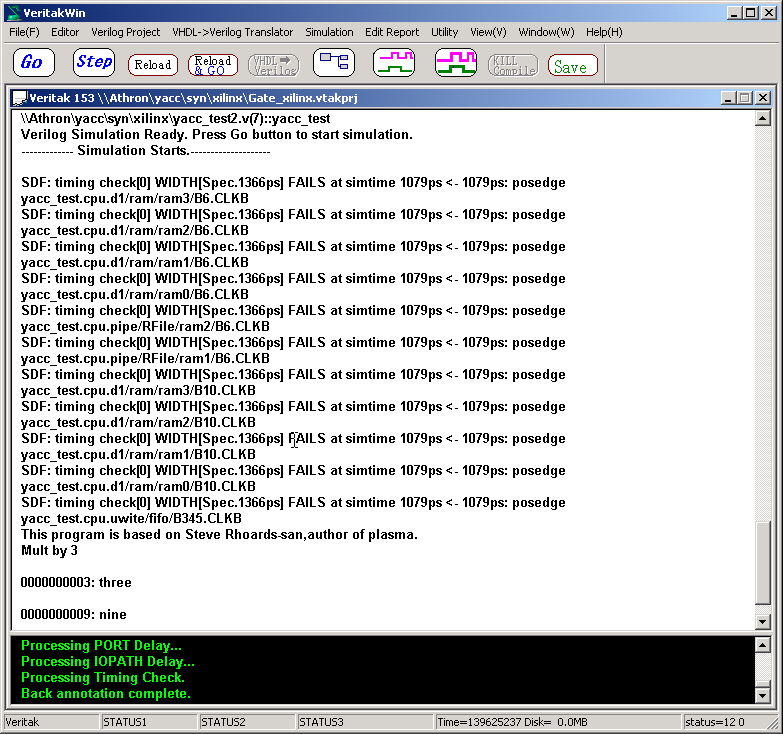The width and height of the screenshot is (783, 734).
Task: Open the Simulation menu
Action: 329,32
